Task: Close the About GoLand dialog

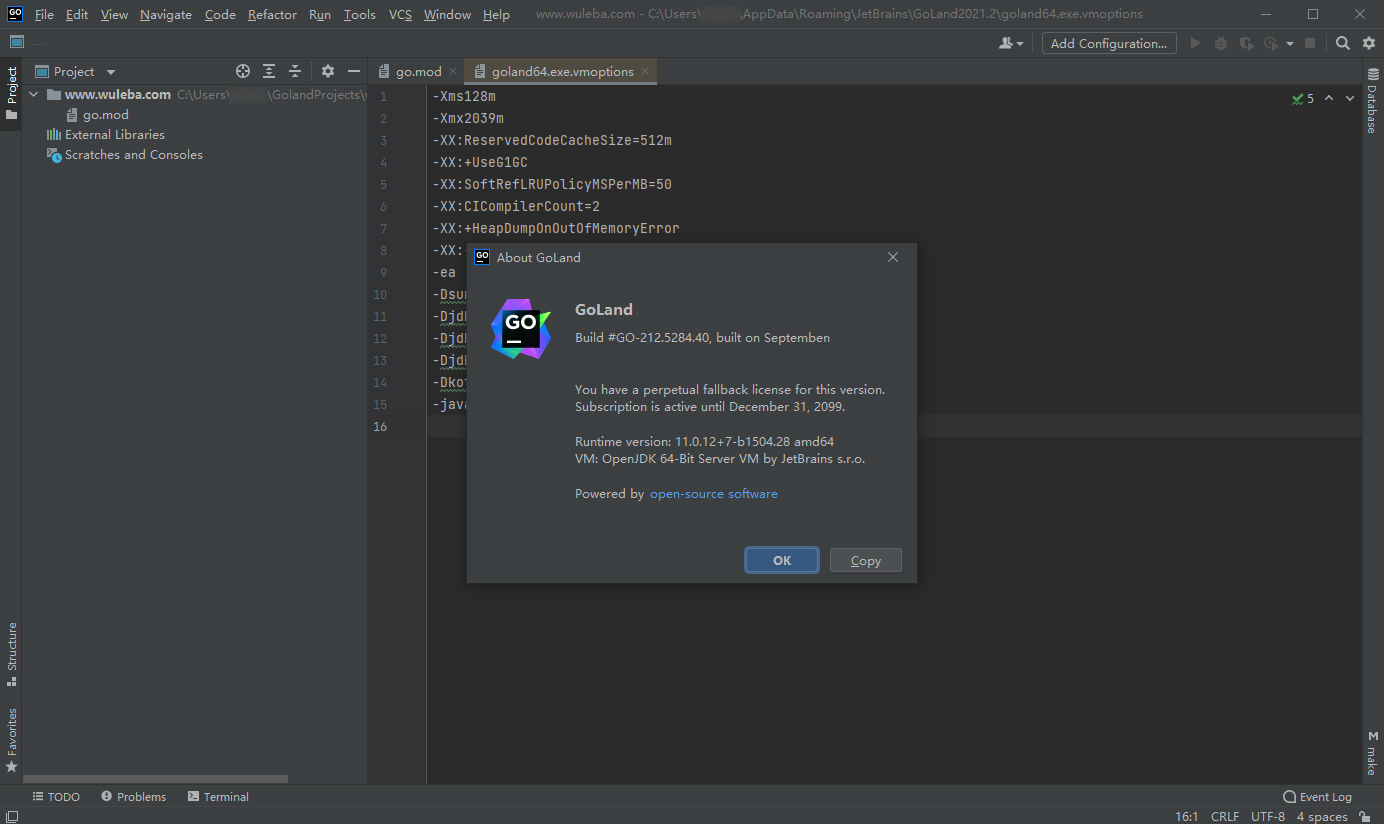Action: pos(893,257)
